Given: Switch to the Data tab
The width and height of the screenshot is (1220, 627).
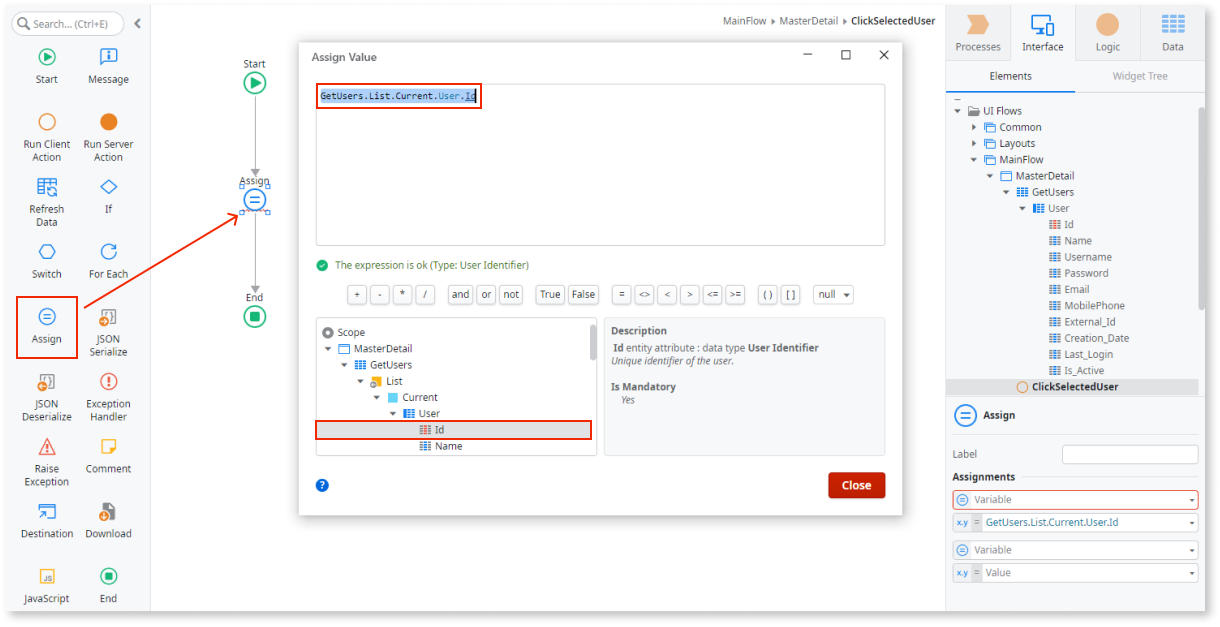Looking at the screenshot, I should pyautogui.click(x=1172, y=33).
